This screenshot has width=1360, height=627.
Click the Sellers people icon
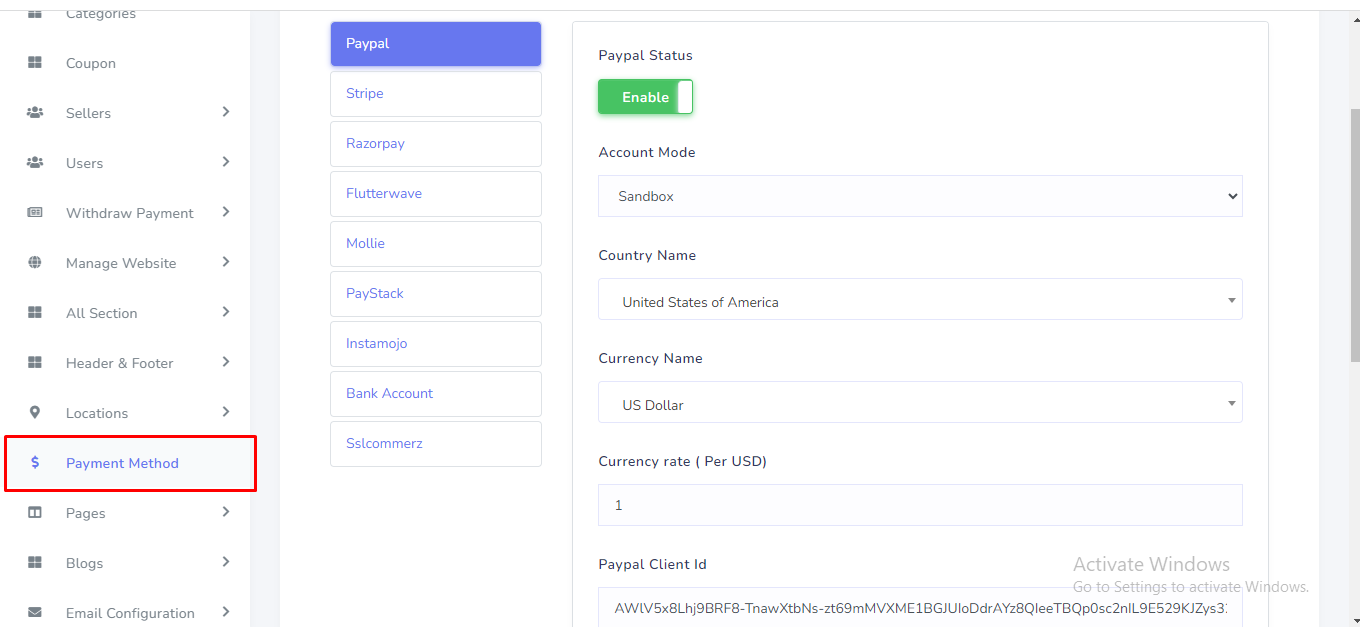pos(35,113)
